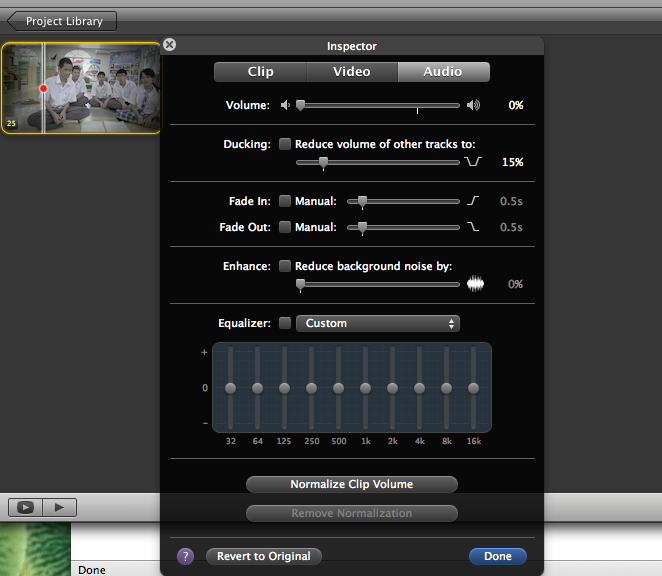Image resolution: width=662 pixels, height=576 pixels.
Task: Enable the Ducking checkbox
Action: (x=285, y=144)
